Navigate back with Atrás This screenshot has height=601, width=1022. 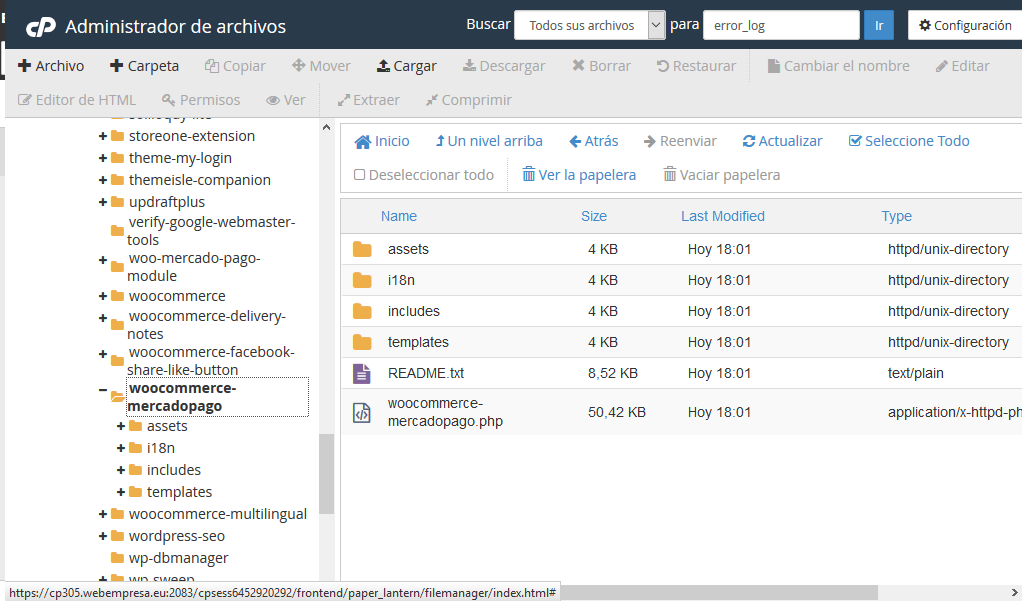[593, 141]
